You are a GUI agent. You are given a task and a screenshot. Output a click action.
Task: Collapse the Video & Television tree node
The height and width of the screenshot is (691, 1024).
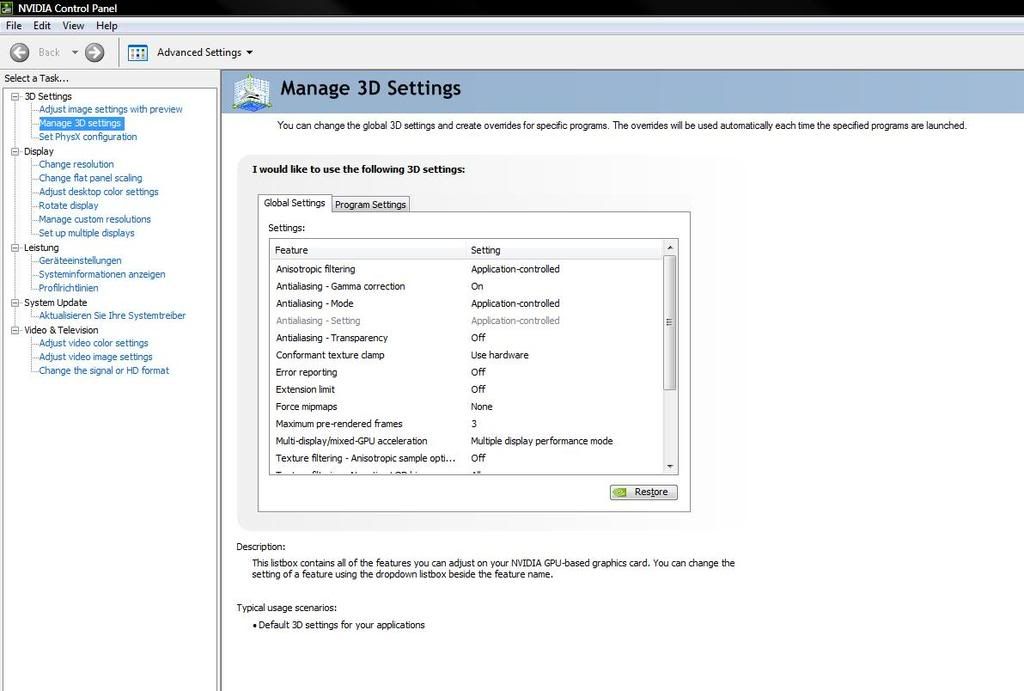point(15,330)
